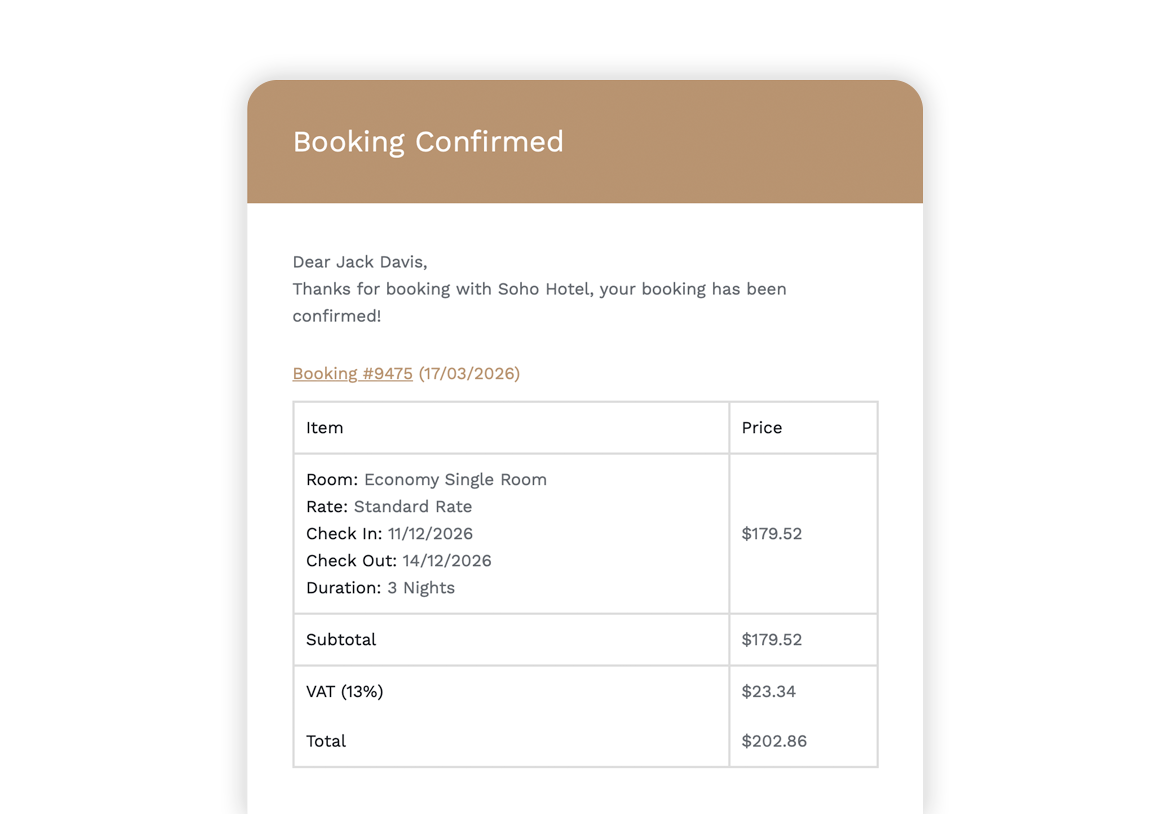Click the Item column header
Viewport: 1170px width, 814px height.
tap(324, 427)
